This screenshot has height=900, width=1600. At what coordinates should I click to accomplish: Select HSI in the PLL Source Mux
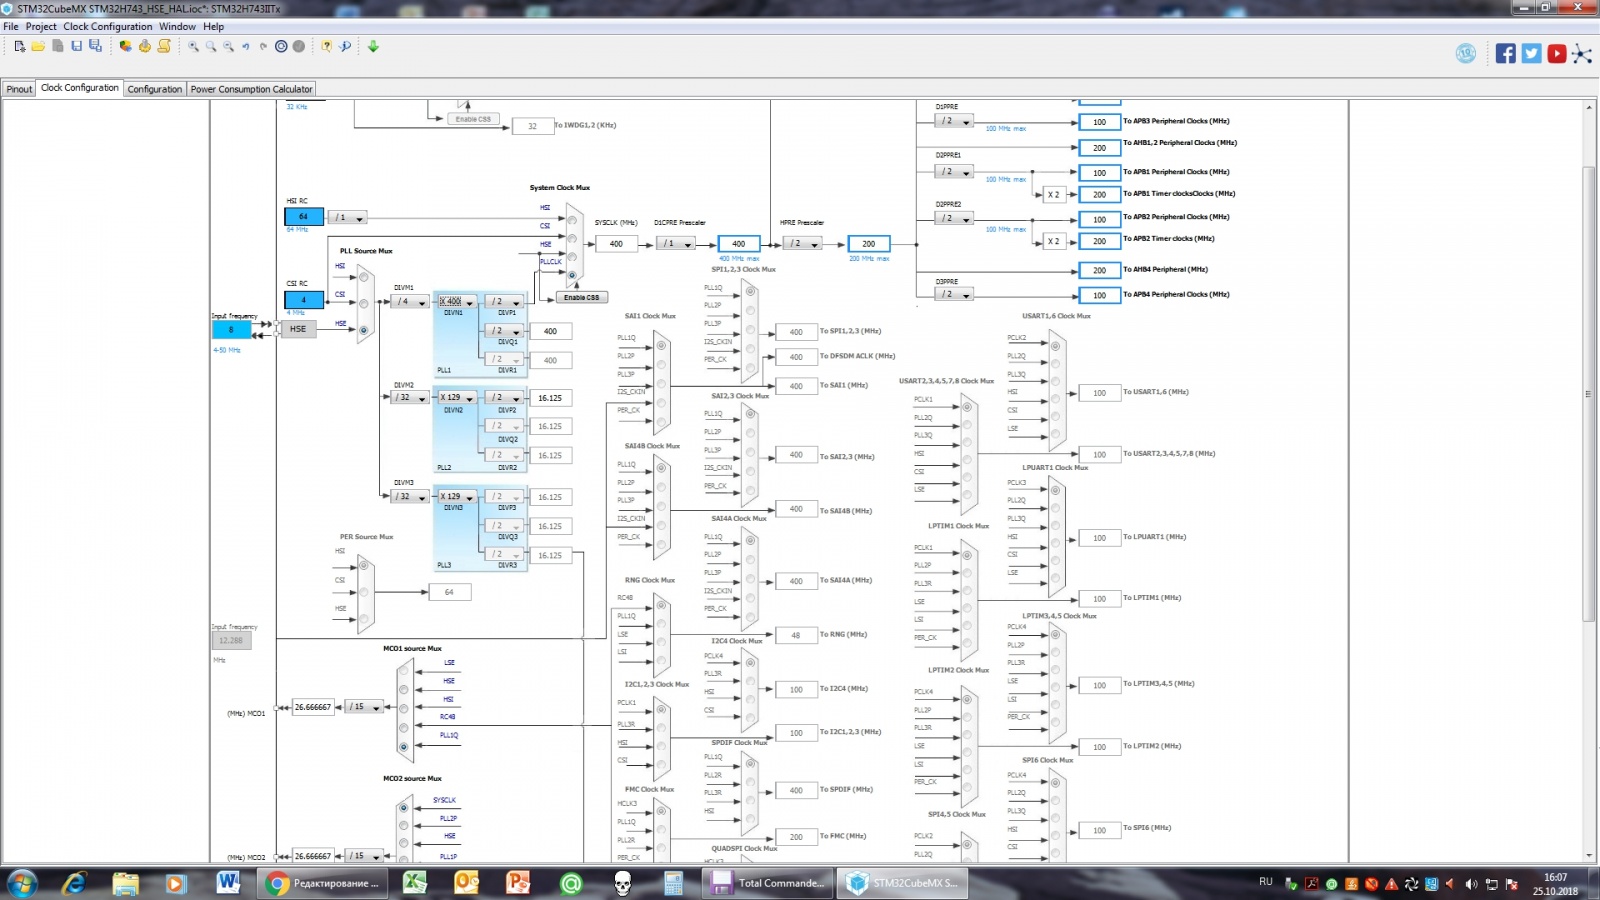(x=364, y=279)
